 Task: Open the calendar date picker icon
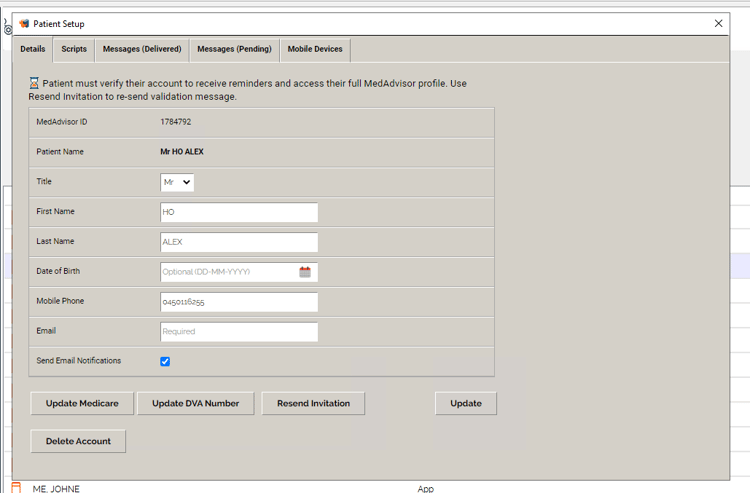[305, 272]
